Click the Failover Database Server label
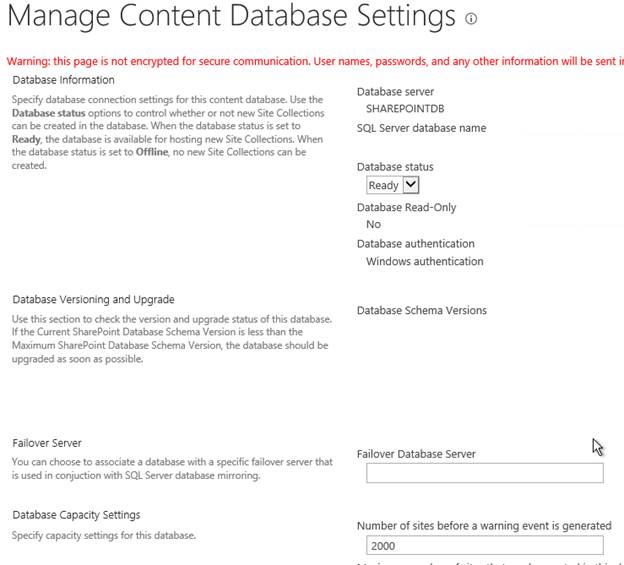This screenshot has height=565, width=624. tap(416, 454)
